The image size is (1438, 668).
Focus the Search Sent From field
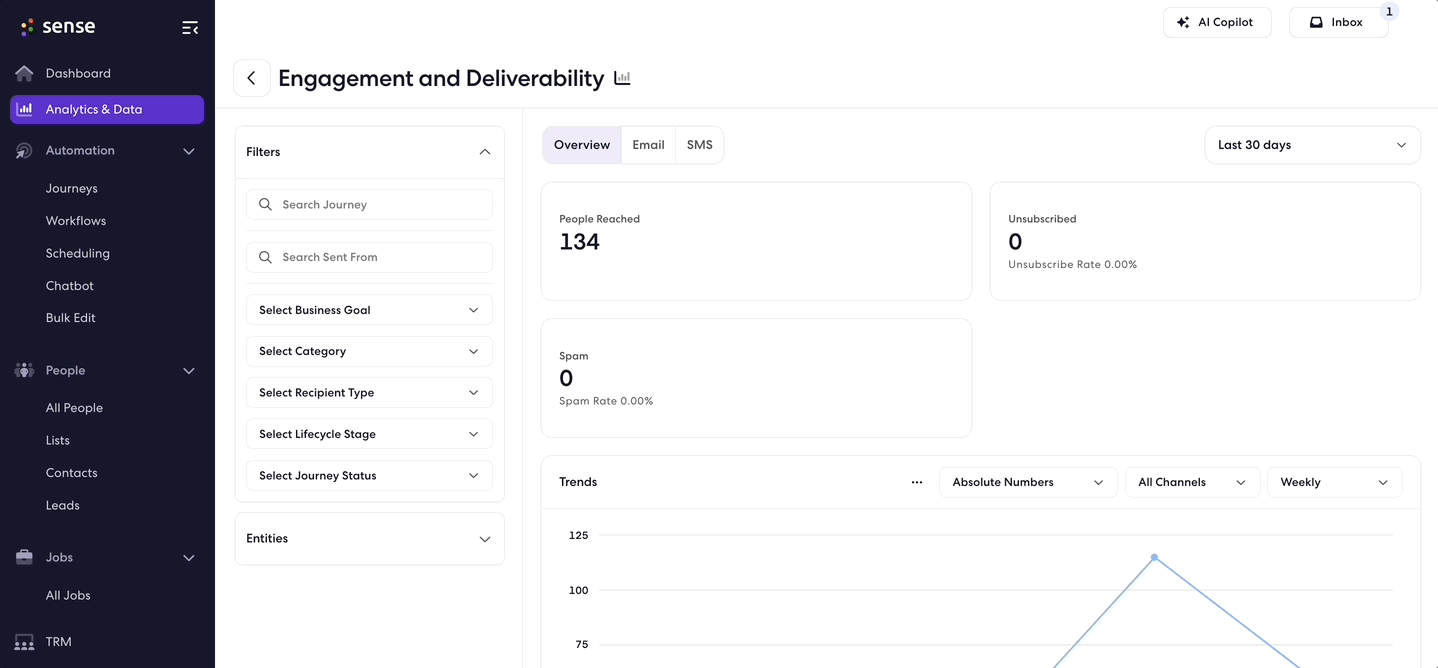(369, 257)
